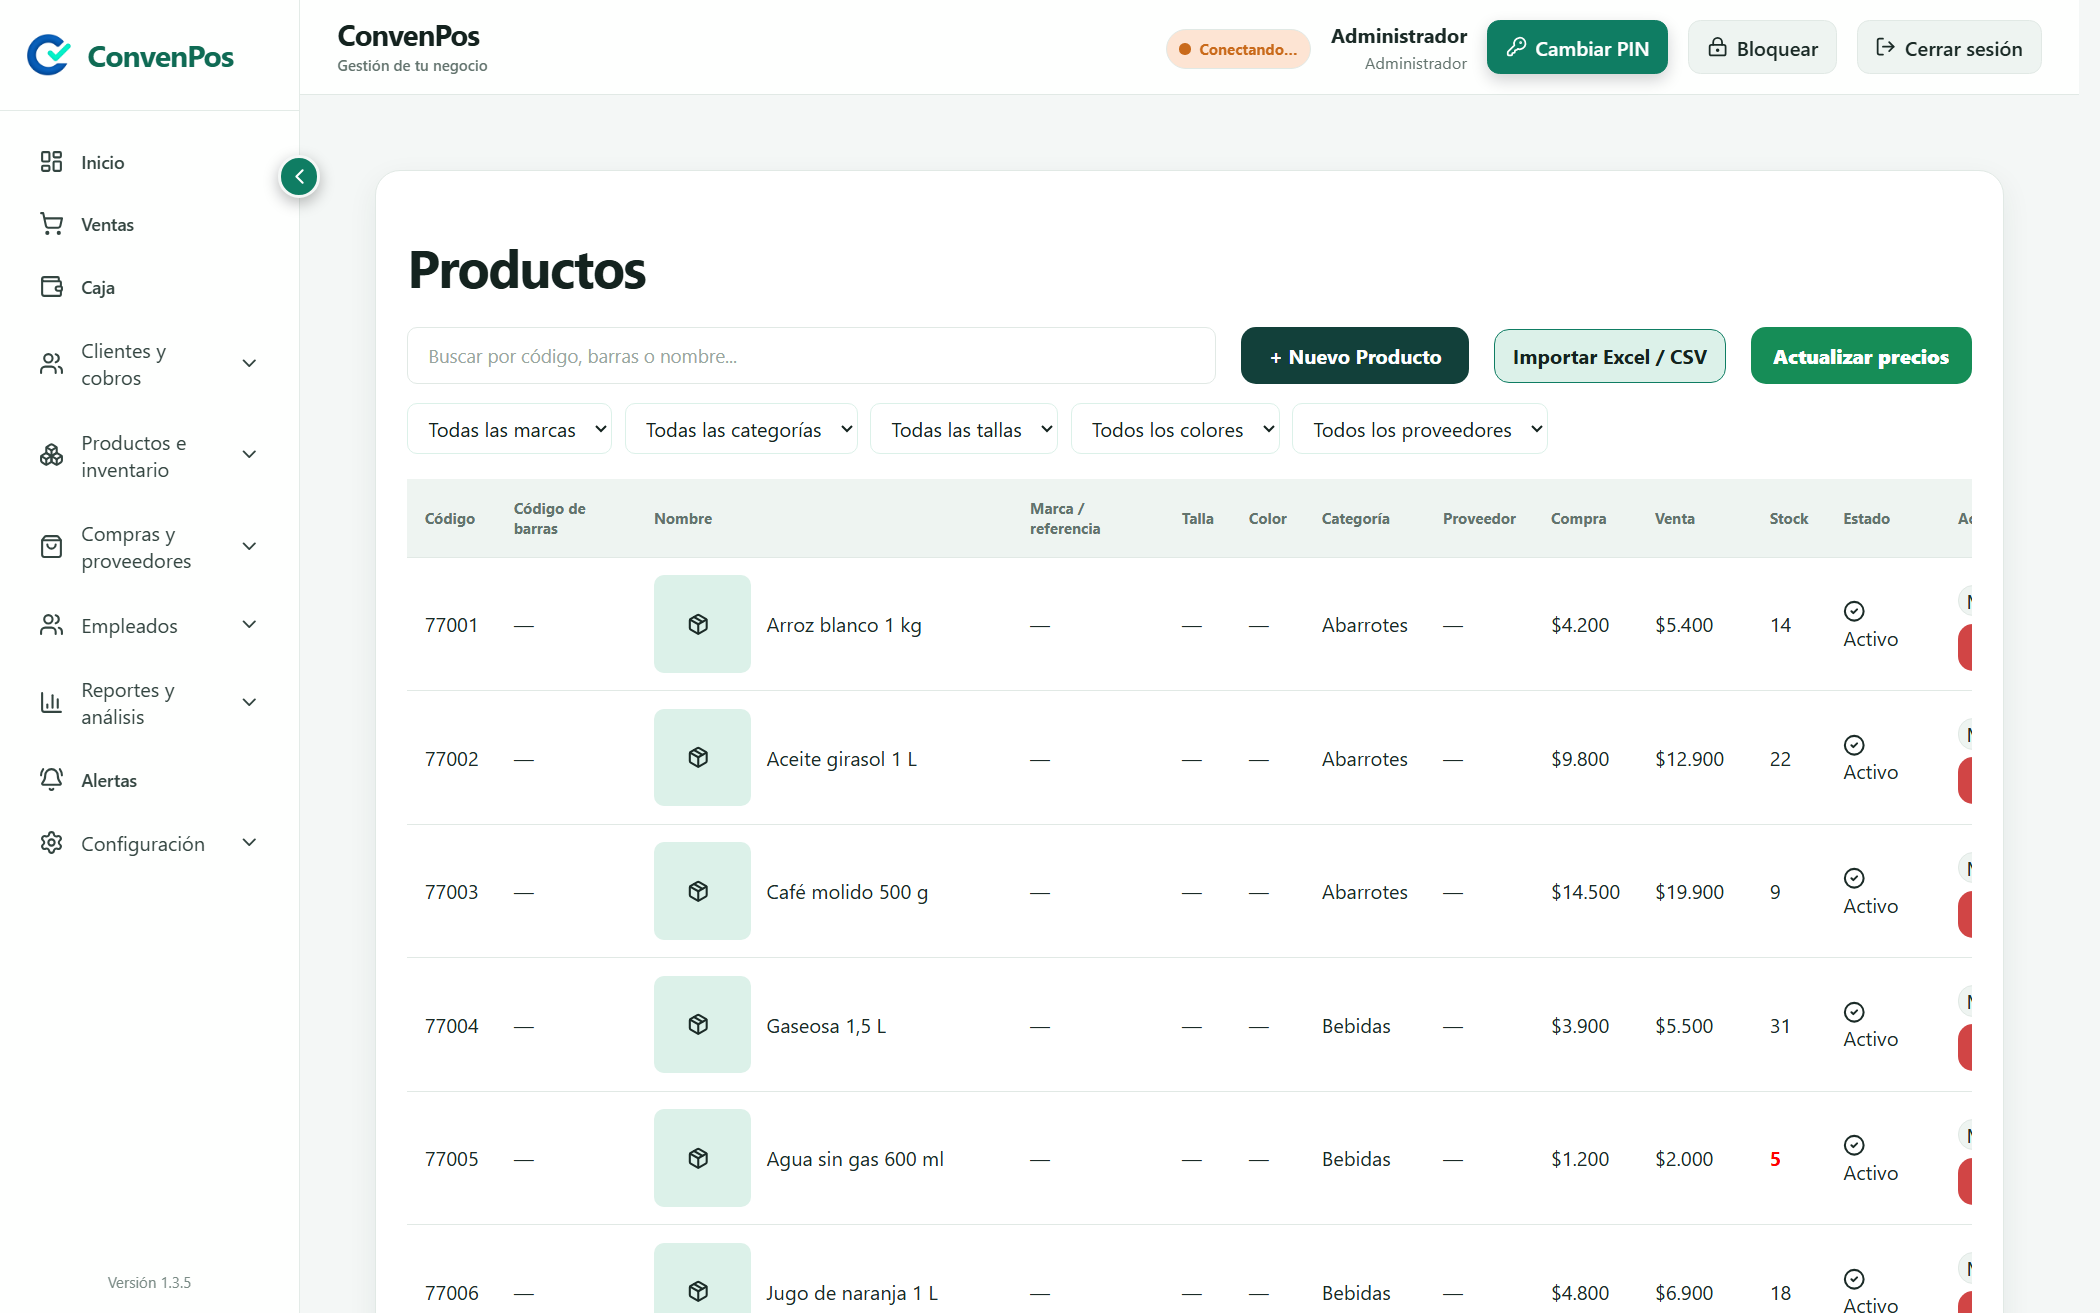Expand Compras y proveedores chevron

[x=250, y=547]
